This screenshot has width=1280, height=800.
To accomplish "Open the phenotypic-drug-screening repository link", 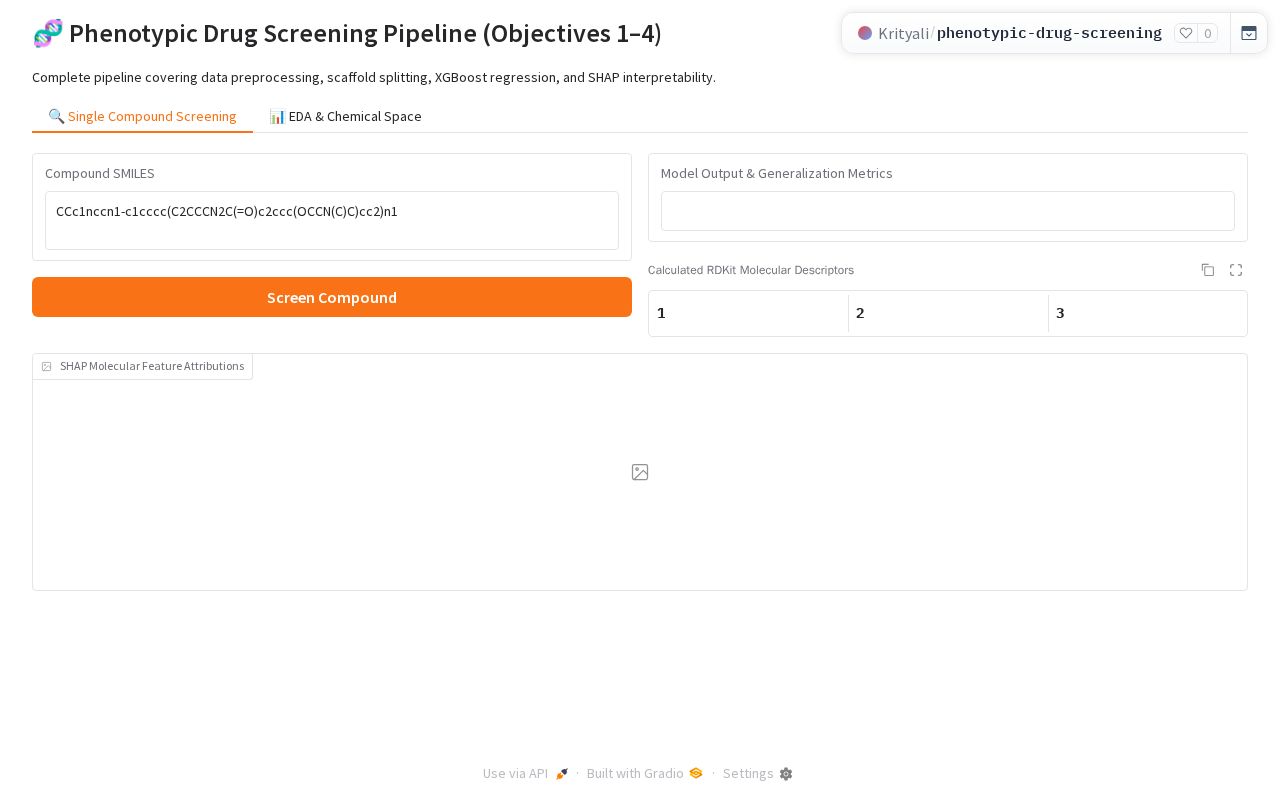I will 1049,33.
